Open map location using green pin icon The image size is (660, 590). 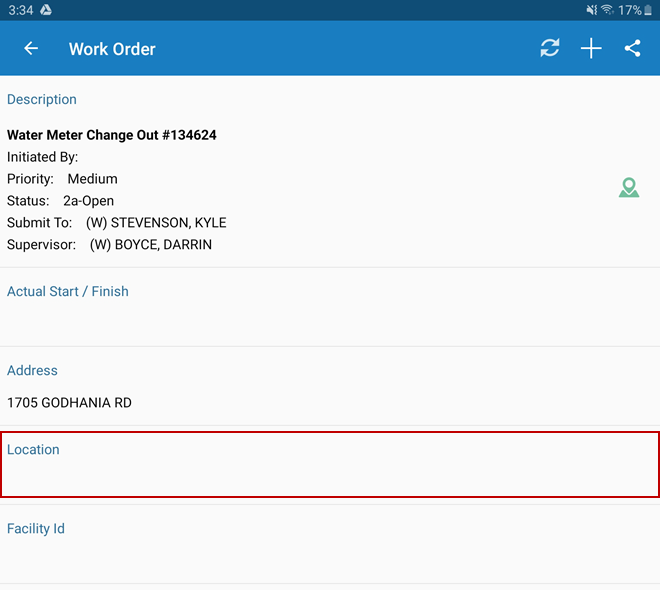point(628,187)
